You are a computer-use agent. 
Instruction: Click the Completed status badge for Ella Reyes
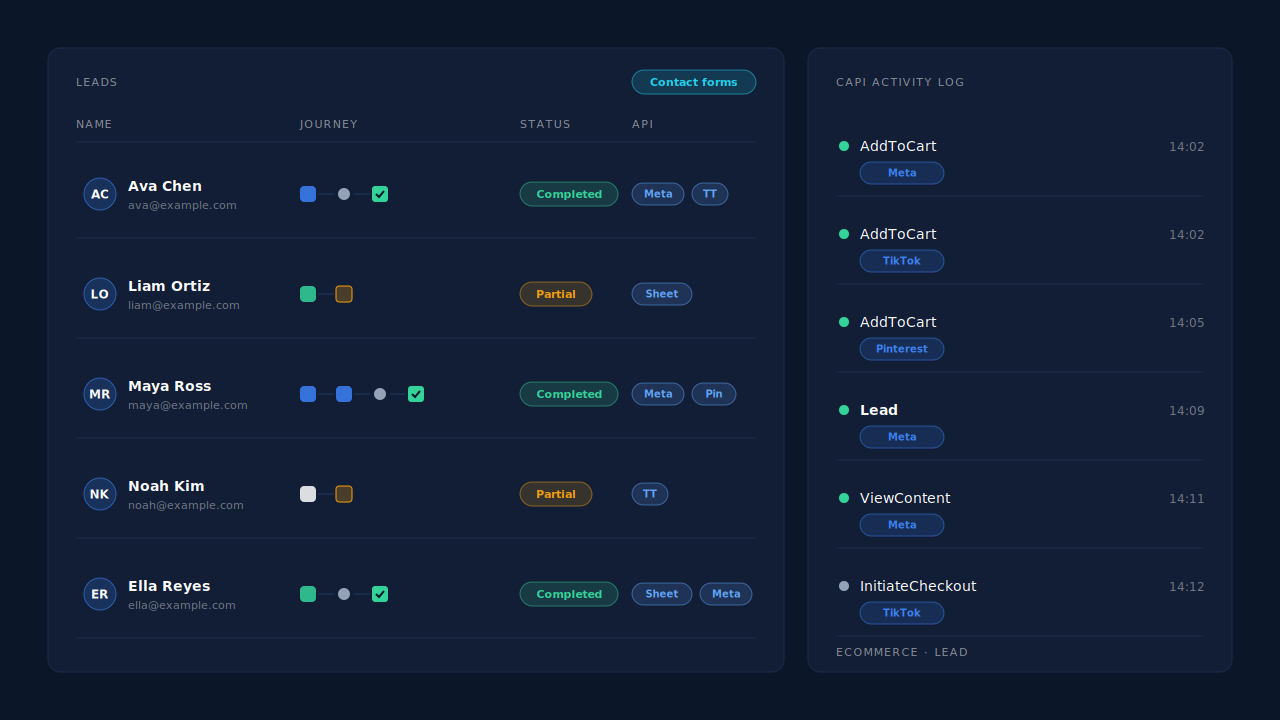tap(569, 594)
